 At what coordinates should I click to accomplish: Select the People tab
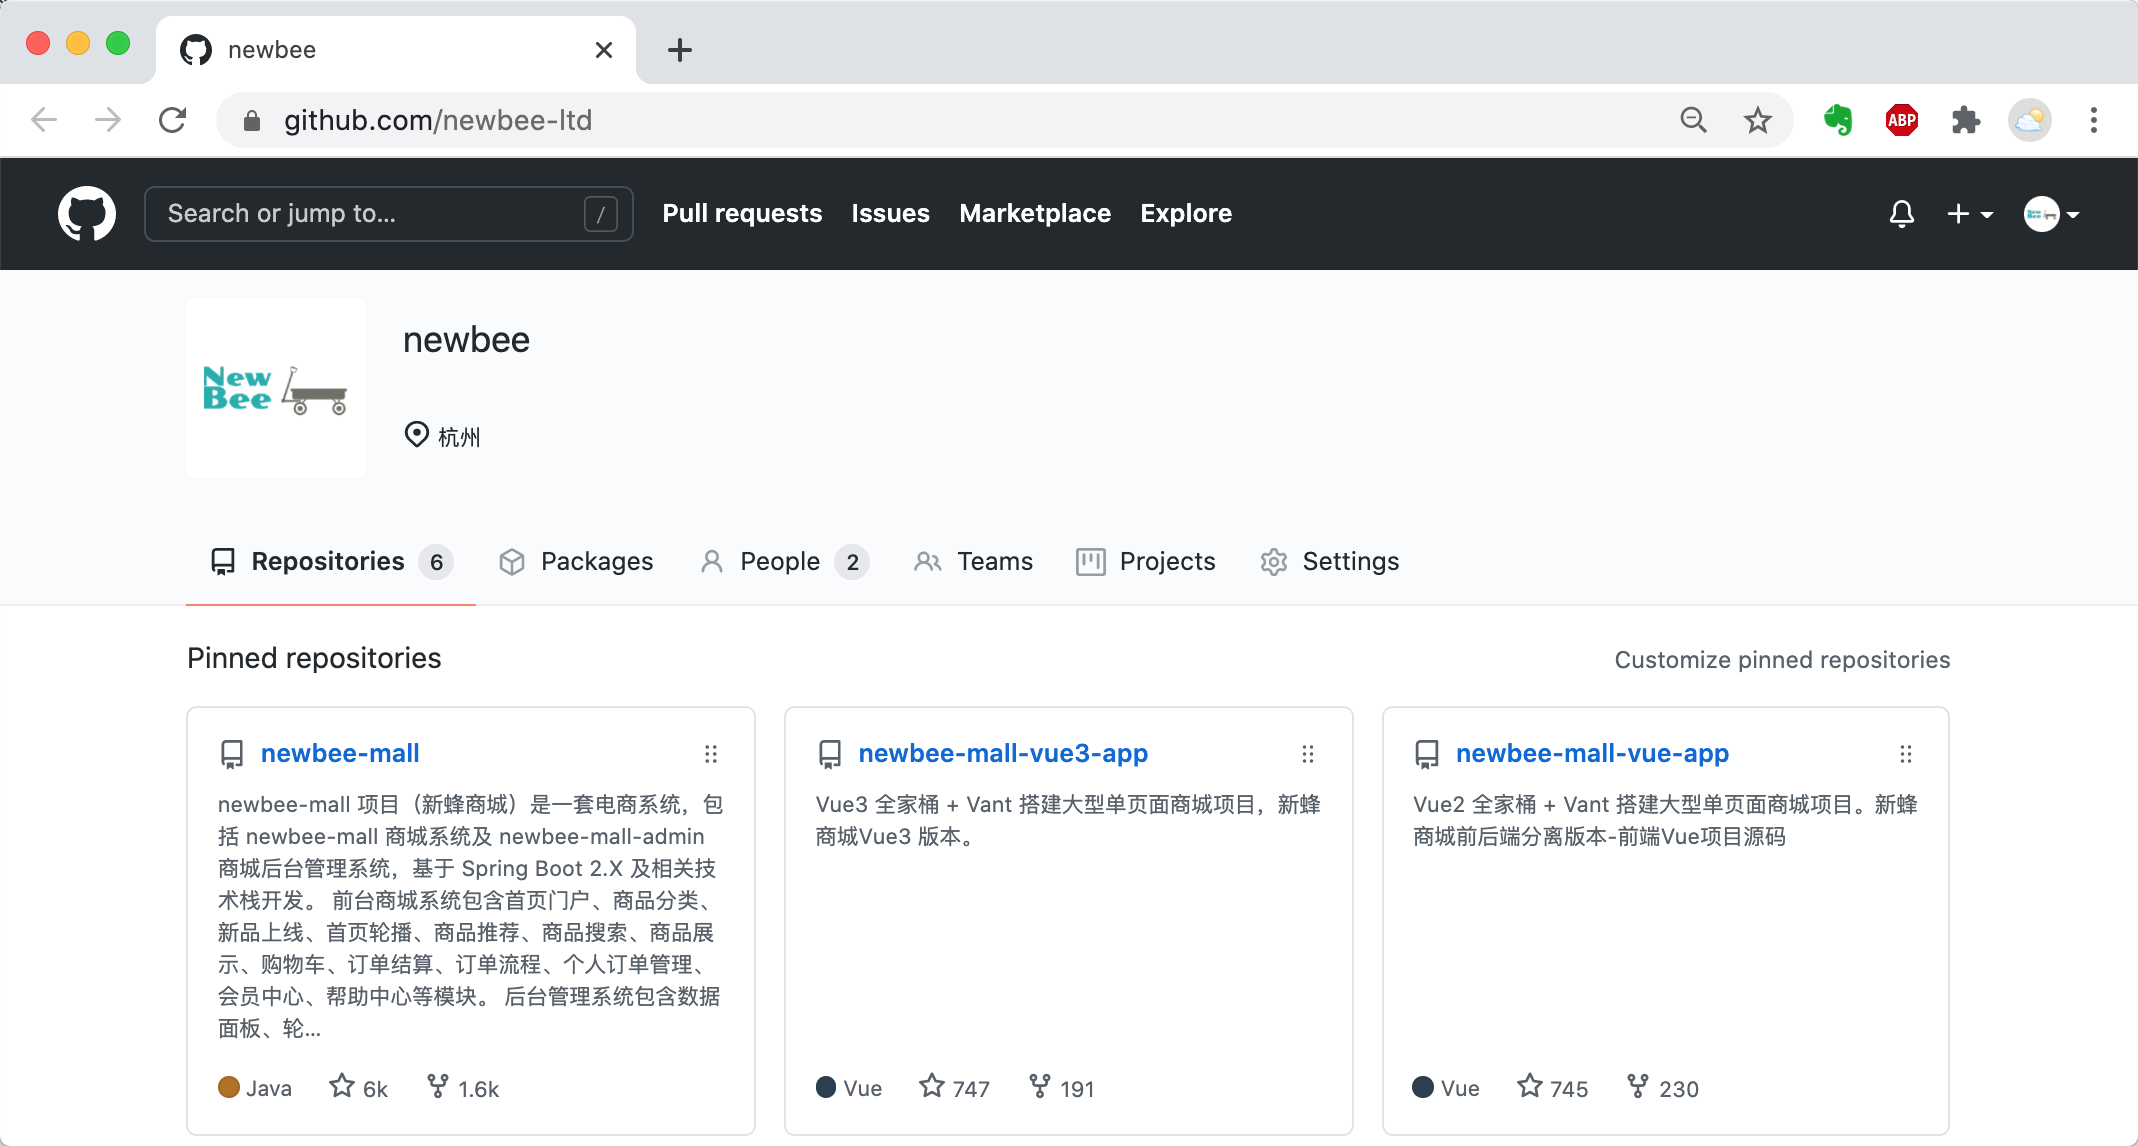(781, 560)
